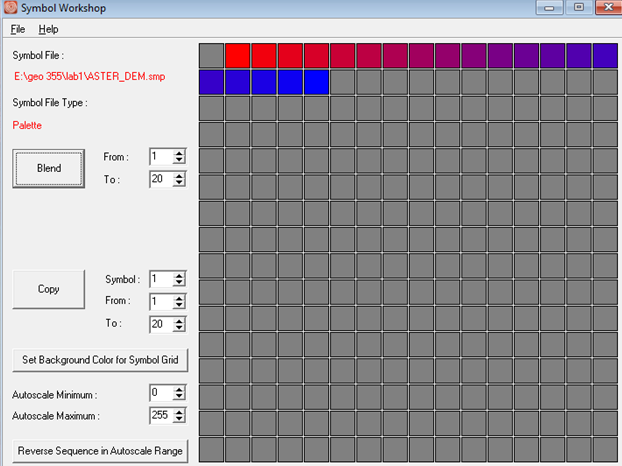Open the Help menu

[48, 29]
